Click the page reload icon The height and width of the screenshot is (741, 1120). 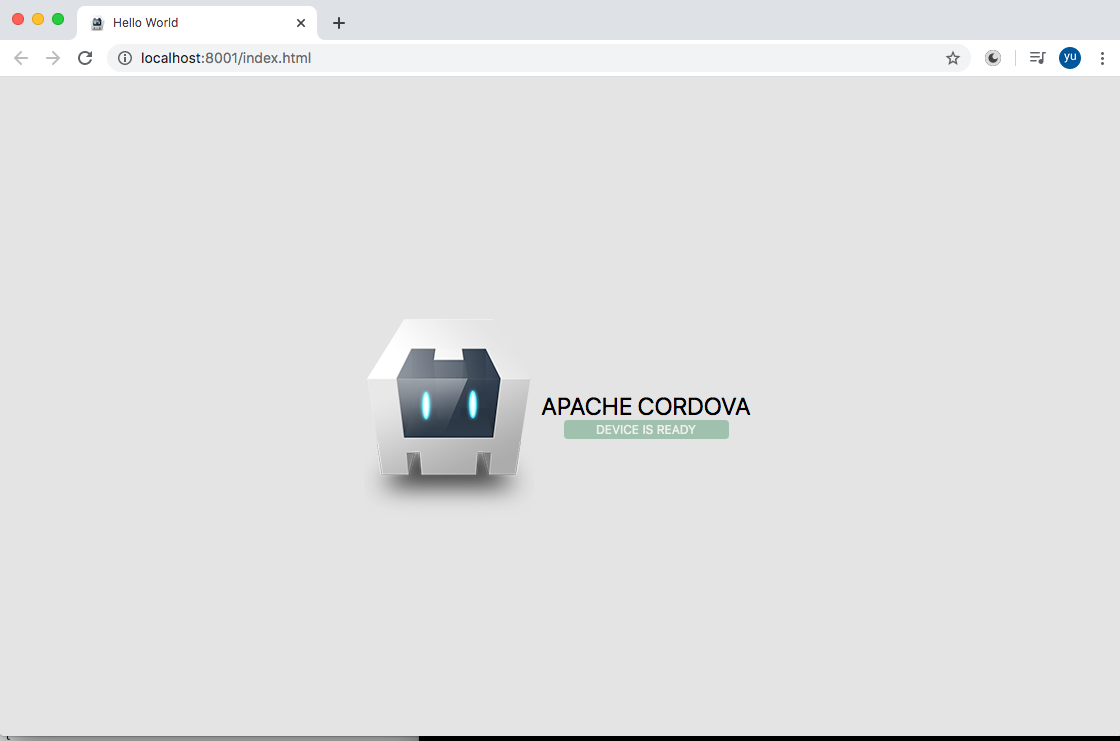coord(85,58)
